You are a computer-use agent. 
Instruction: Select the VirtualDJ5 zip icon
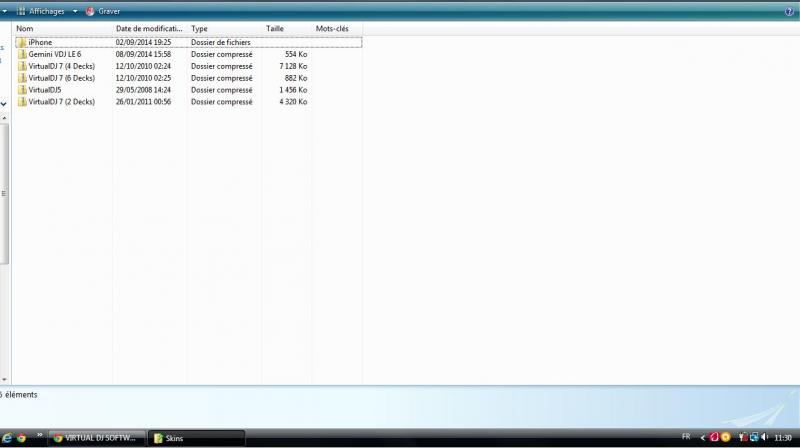tap(22, 90)
